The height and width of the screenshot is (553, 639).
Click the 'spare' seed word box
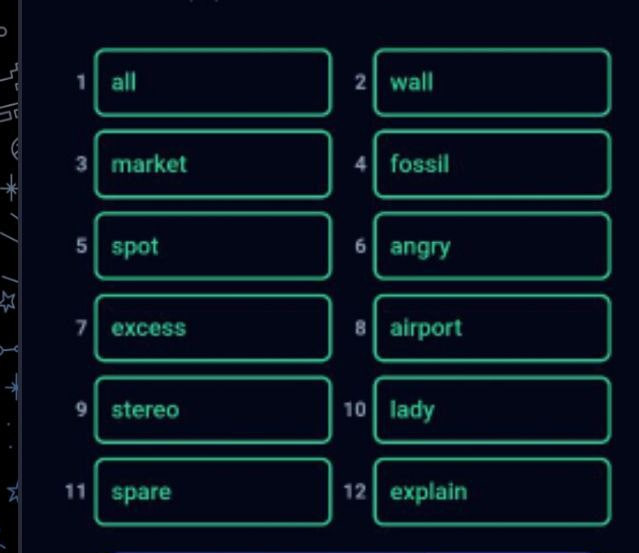click(212, 492)
